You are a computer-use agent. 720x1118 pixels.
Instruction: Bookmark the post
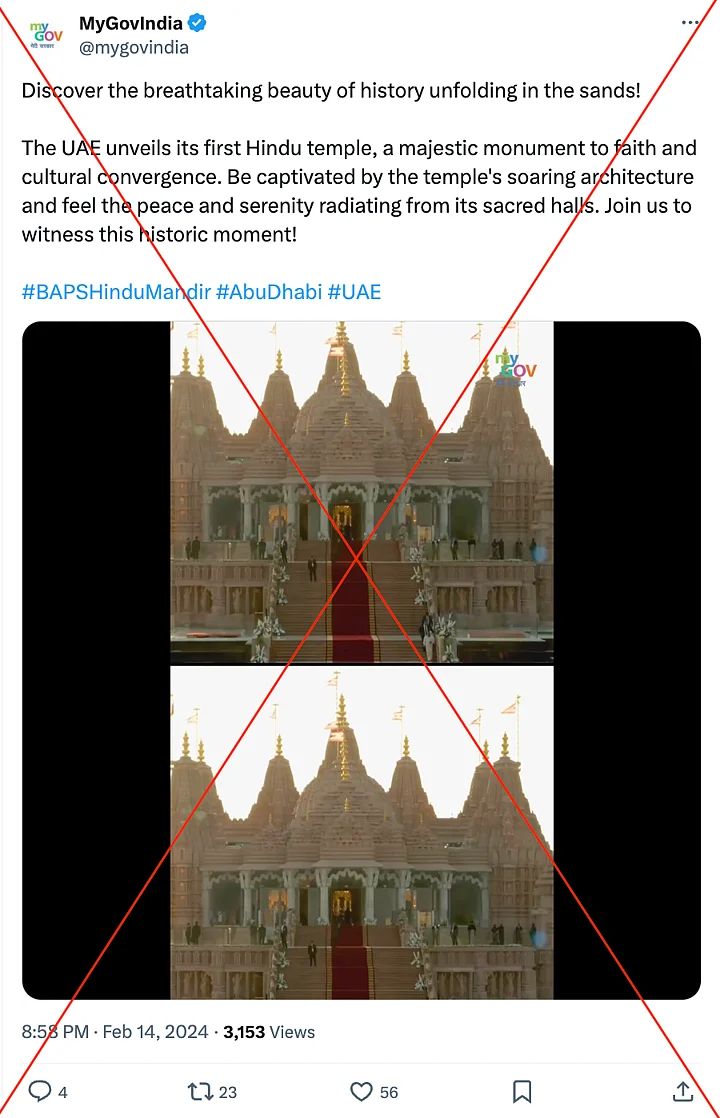pos(522,1092)
